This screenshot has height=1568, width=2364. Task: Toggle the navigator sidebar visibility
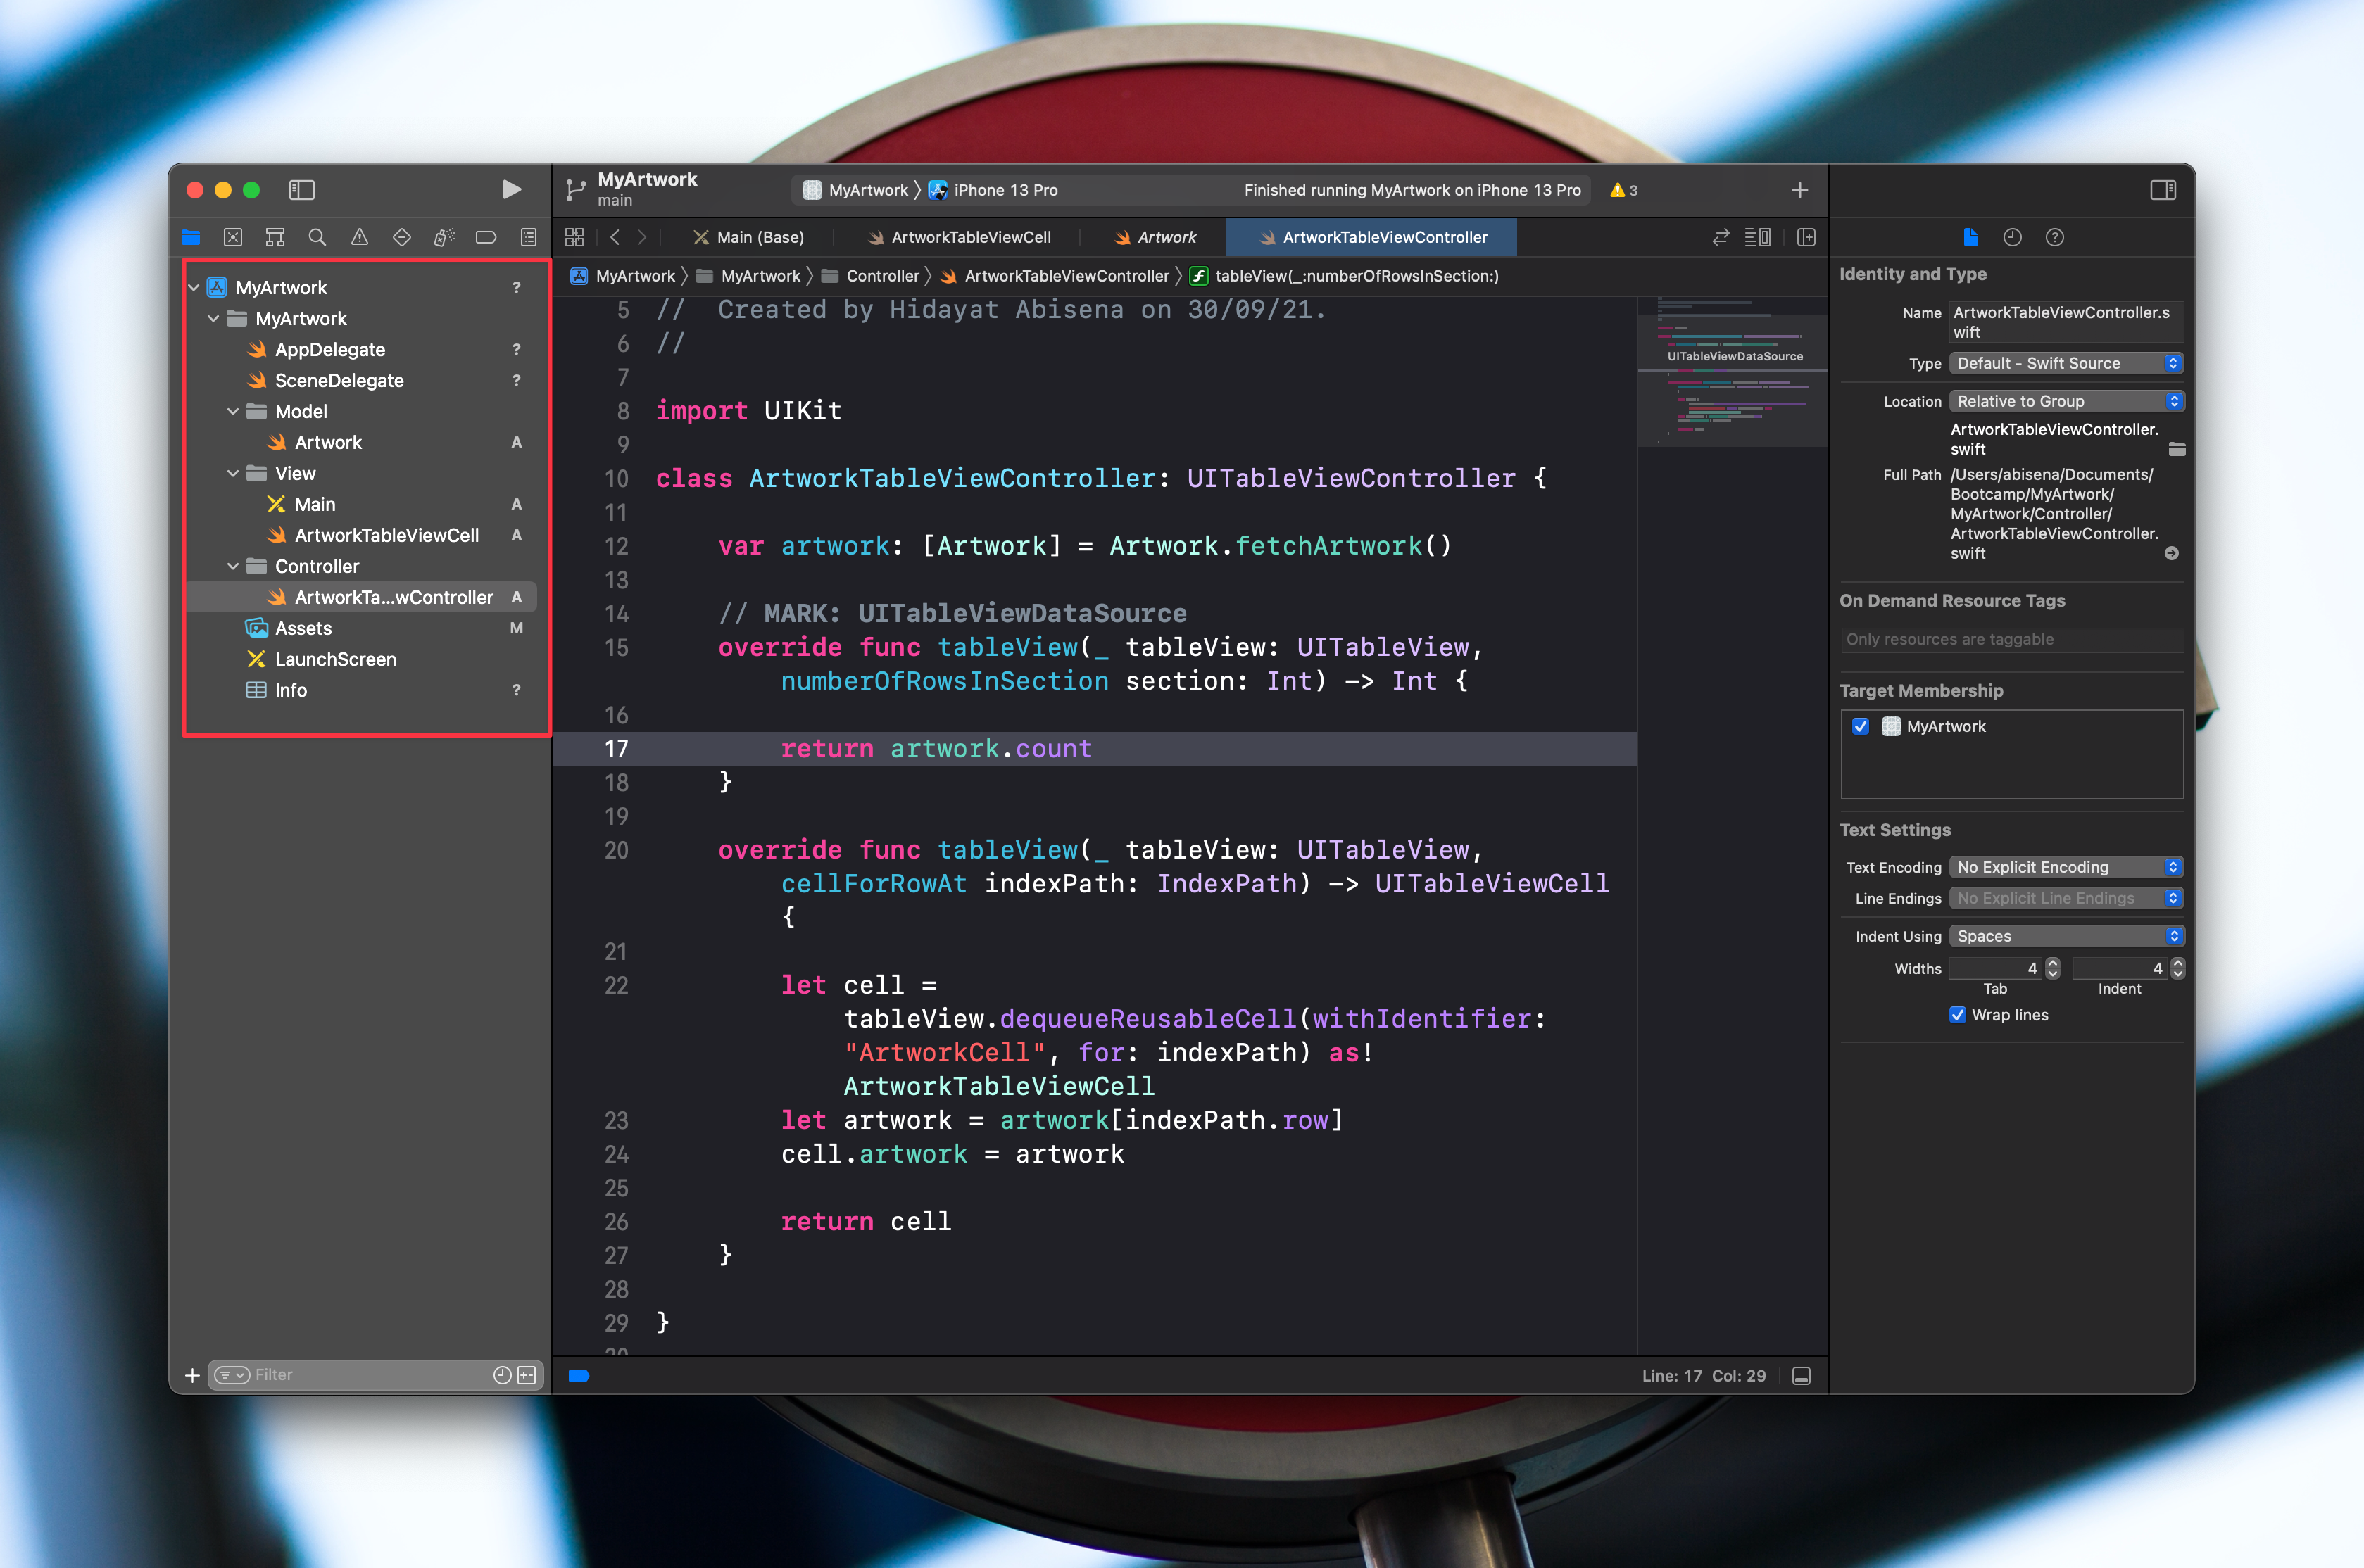tap(301, 190)
